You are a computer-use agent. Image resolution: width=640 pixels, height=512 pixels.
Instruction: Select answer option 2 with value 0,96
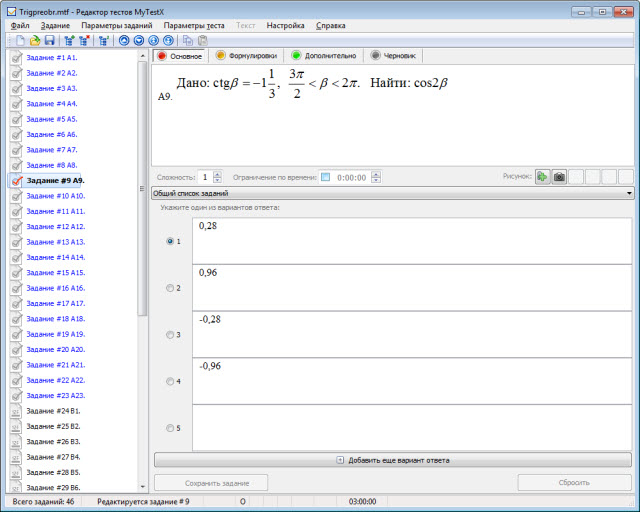point(170,288)
